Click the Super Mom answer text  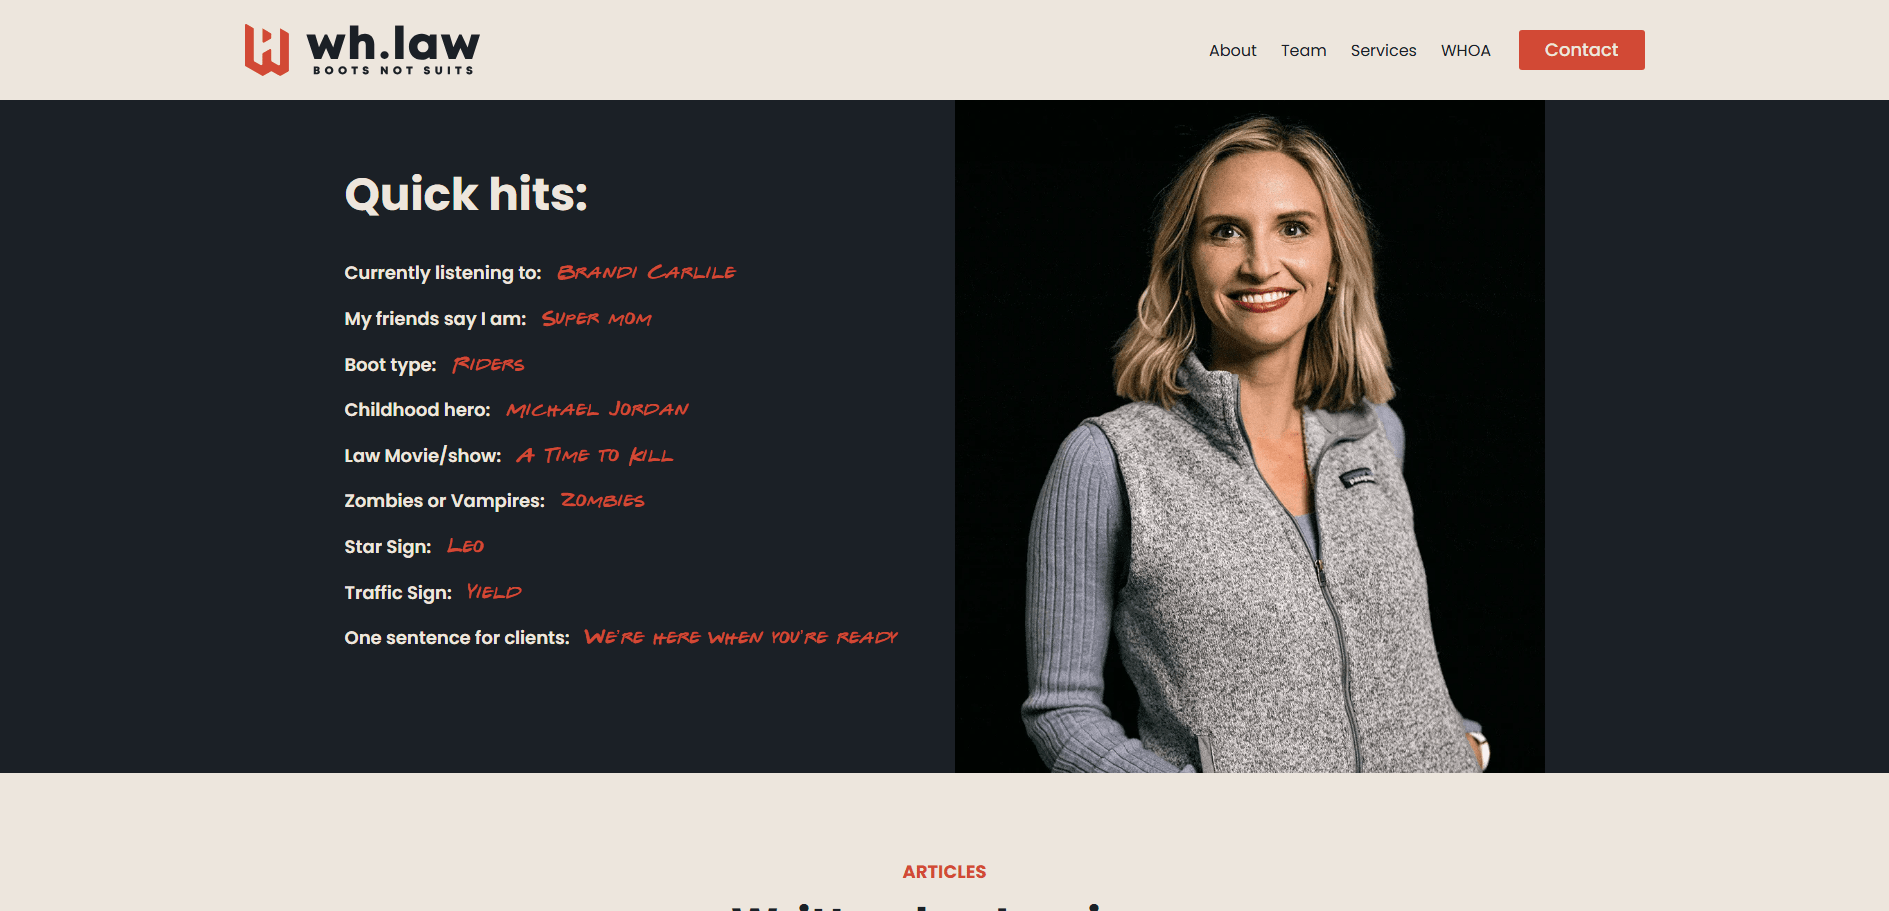click(x=596, y=318)
